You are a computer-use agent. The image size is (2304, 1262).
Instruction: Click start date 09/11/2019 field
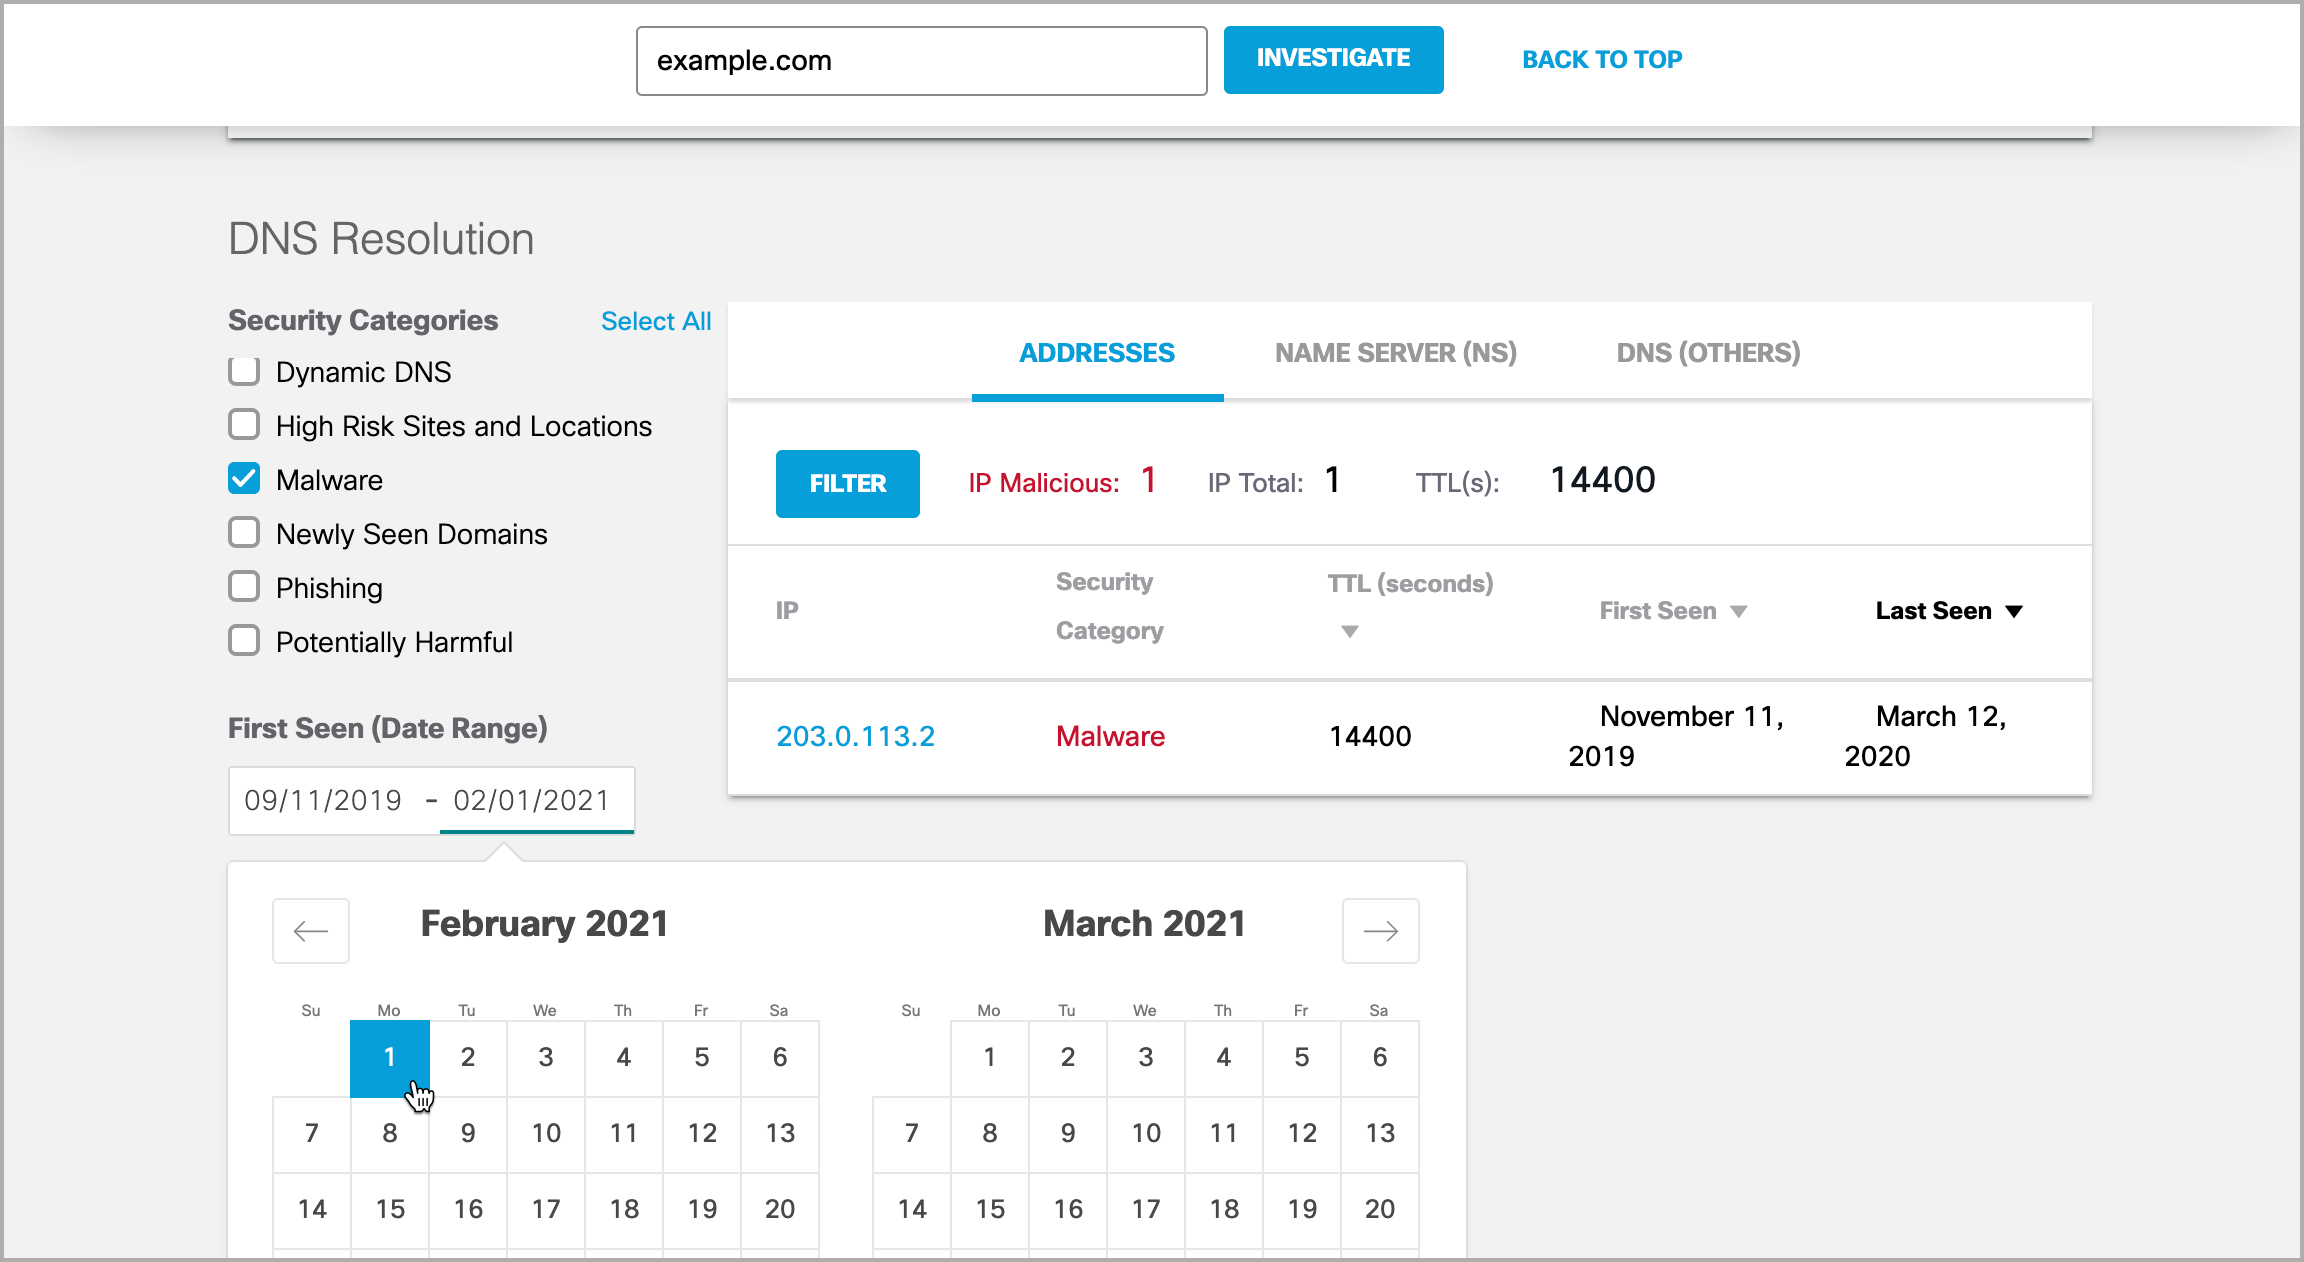pos(322,801)
